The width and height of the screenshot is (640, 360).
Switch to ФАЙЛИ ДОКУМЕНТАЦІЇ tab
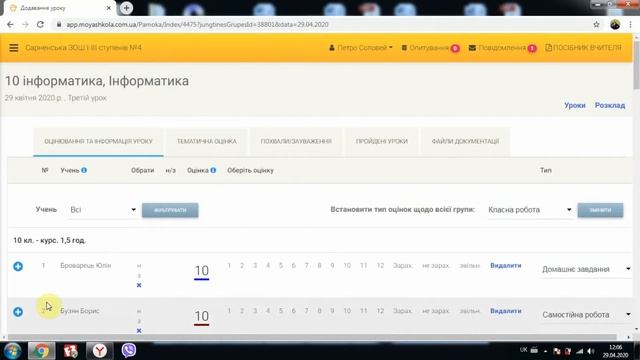coord(465,141)
